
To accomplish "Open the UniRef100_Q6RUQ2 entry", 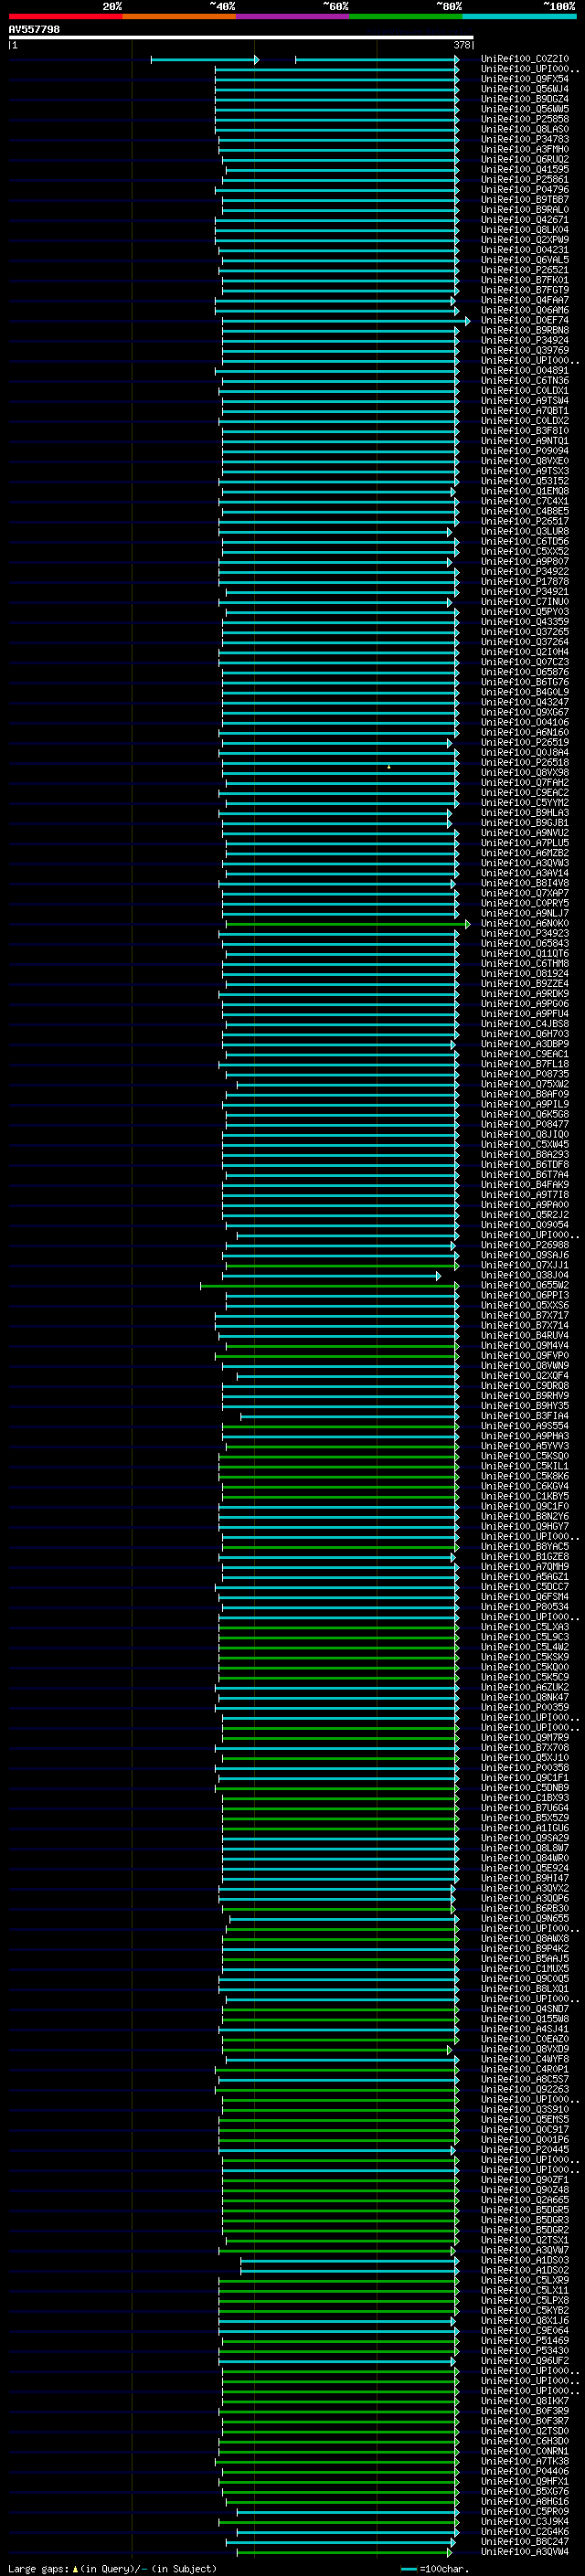I will click(x=525, y=159).
